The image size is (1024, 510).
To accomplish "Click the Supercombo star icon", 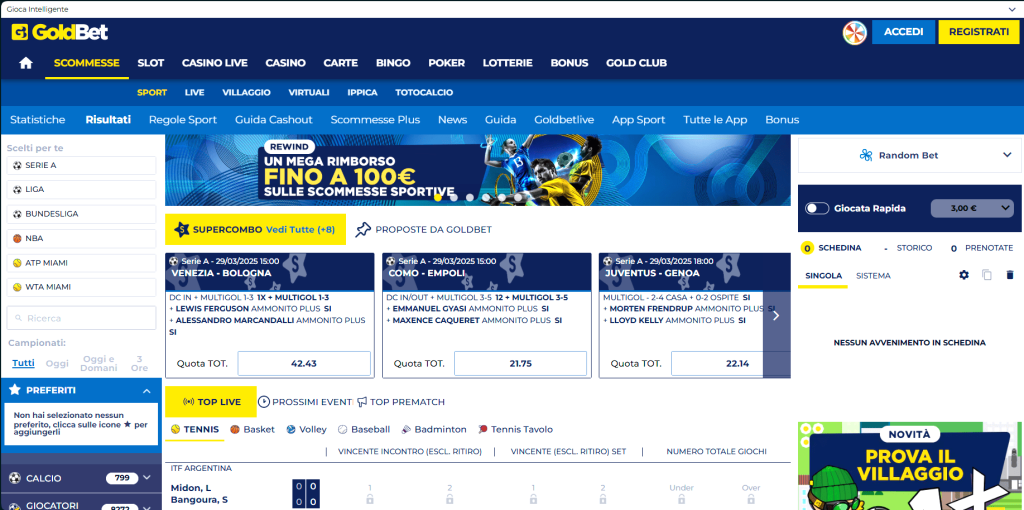I will (182, 229).
